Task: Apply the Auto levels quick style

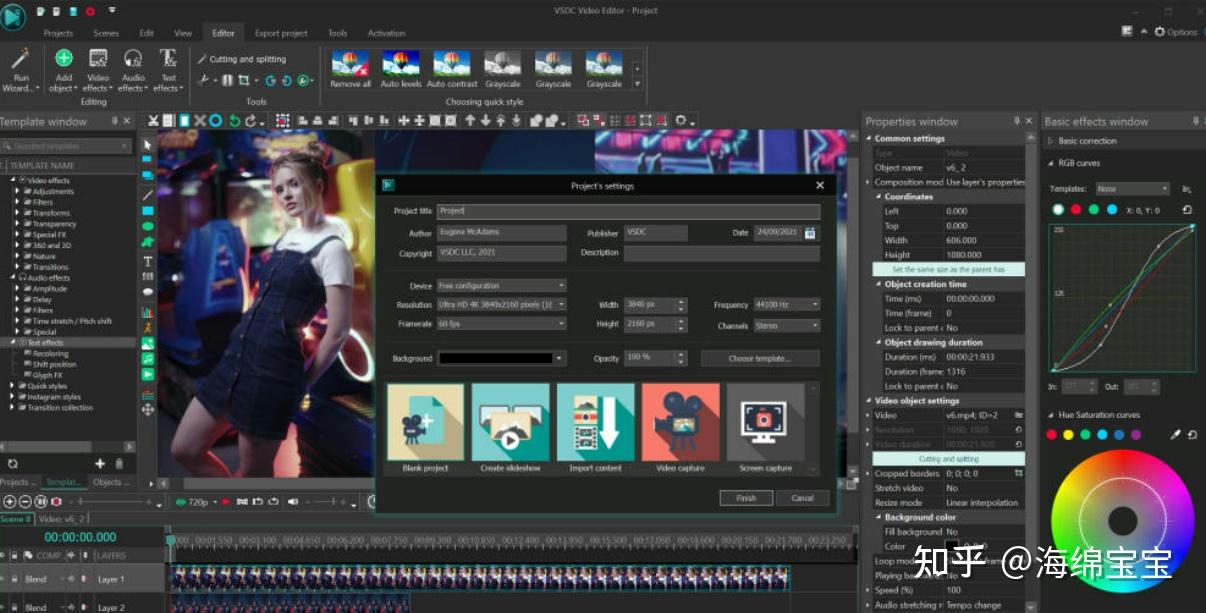Action: [401, 70]
